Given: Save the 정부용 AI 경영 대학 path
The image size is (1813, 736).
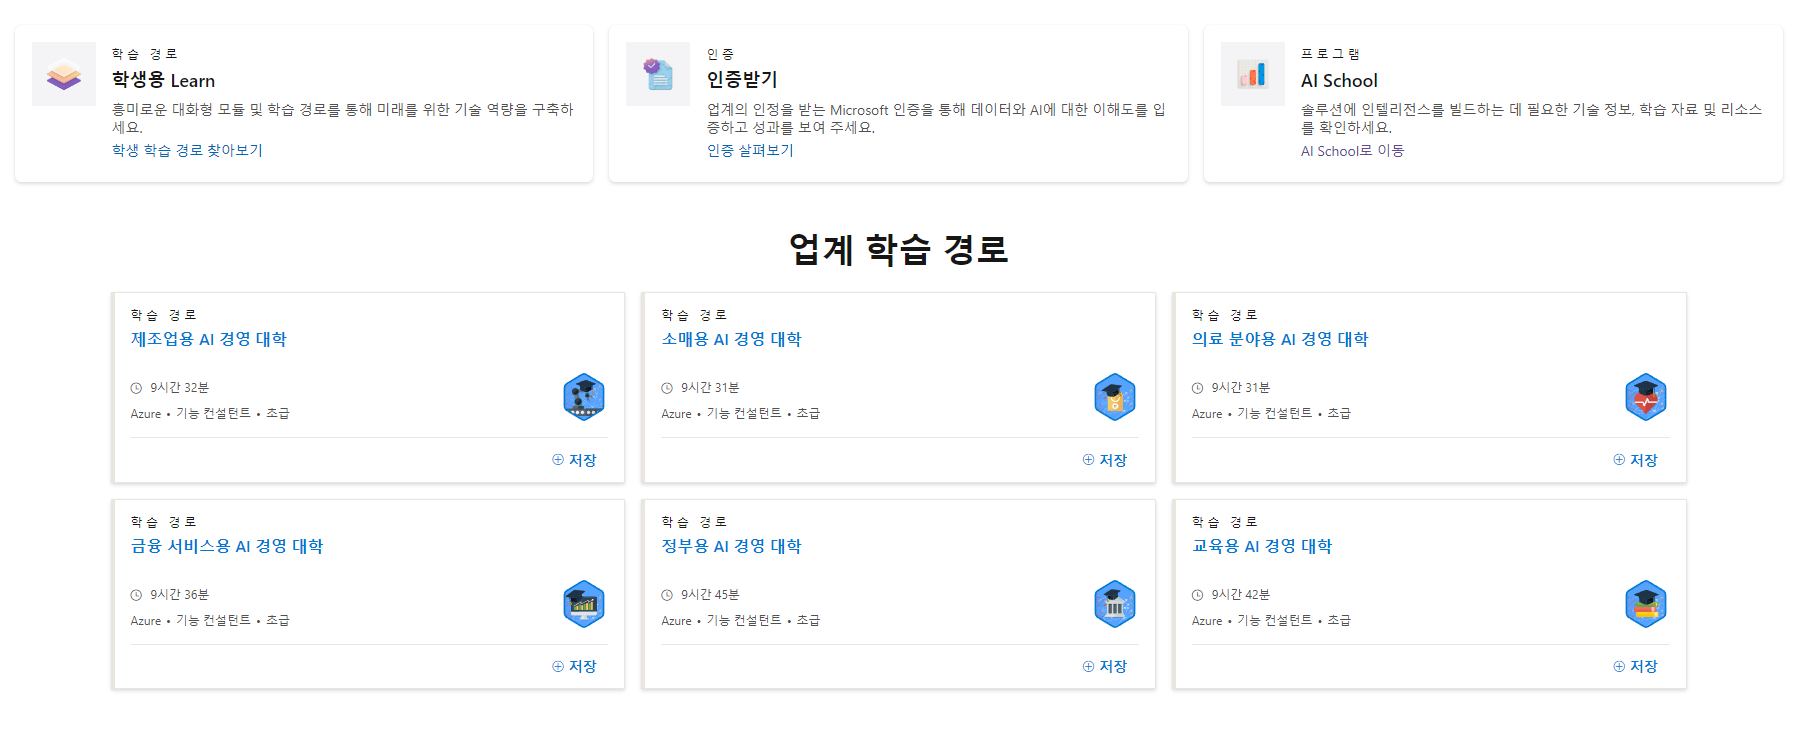Looking at the screenshot, I should 1105,666.
